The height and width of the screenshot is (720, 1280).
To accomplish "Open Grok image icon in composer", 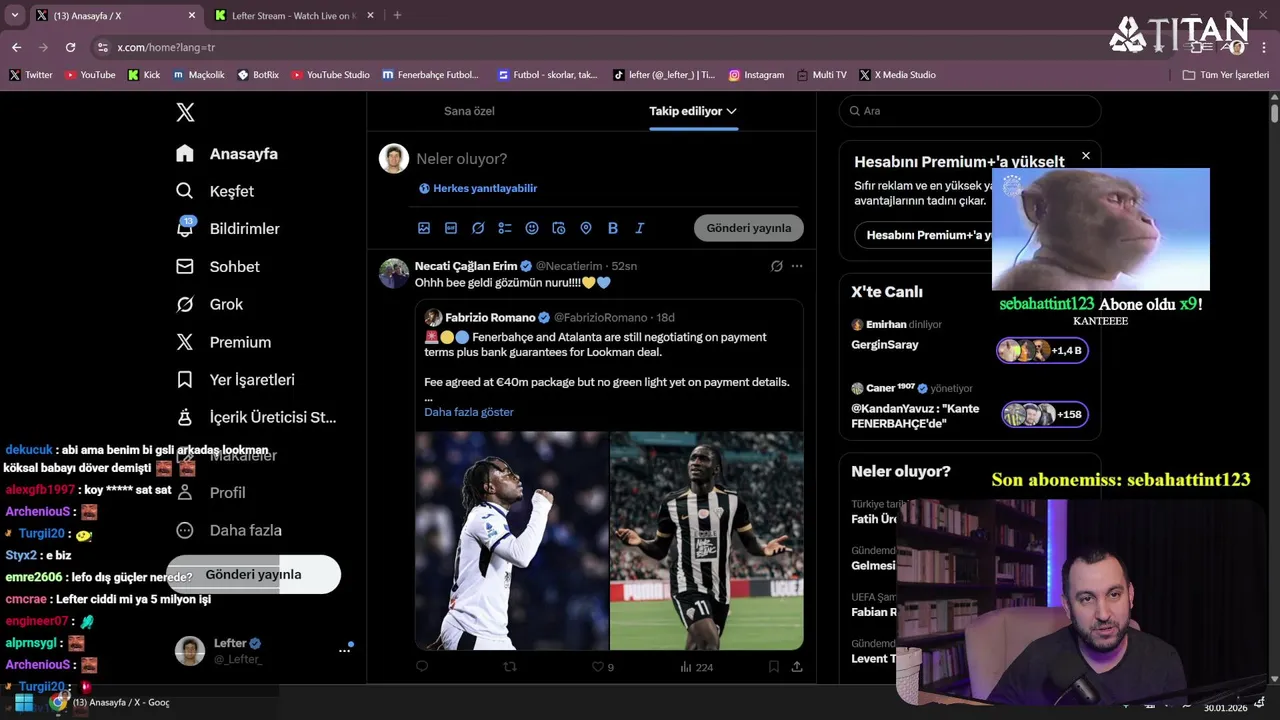I will tap(478, 228).
